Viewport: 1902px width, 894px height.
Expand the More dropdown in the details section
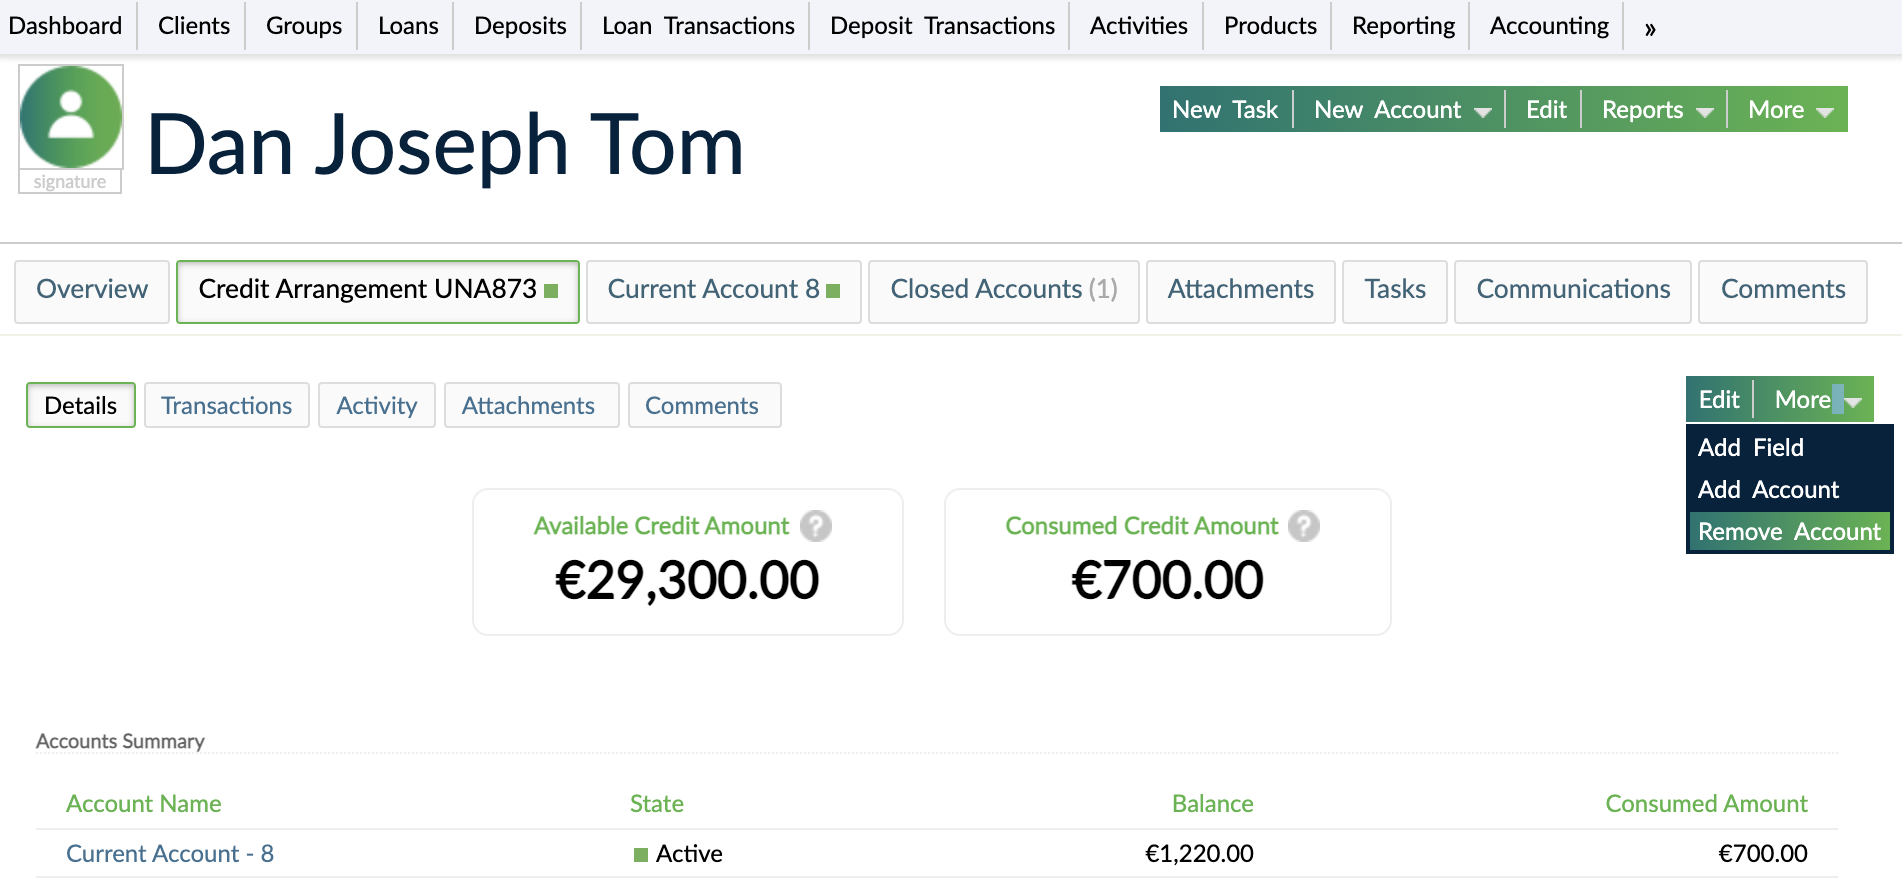point(1806,399)
